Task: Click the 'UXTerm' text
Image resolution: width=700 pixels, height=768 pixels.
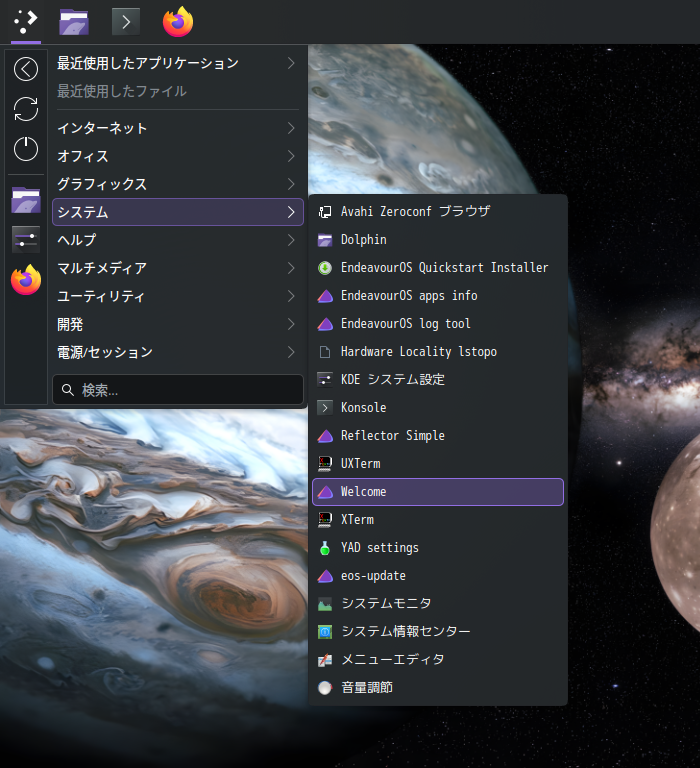Action: click(x=361, y=464)
